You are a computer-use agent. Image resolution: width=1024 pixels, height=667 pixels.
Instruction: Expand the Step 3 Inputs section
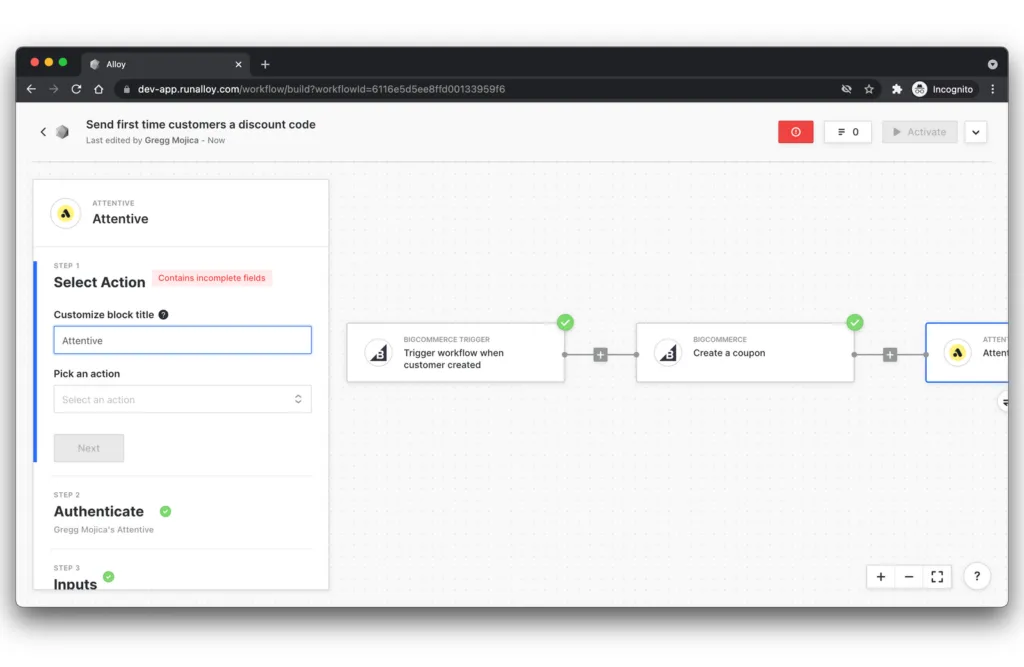pyautogui.click(x=75, y=583)
